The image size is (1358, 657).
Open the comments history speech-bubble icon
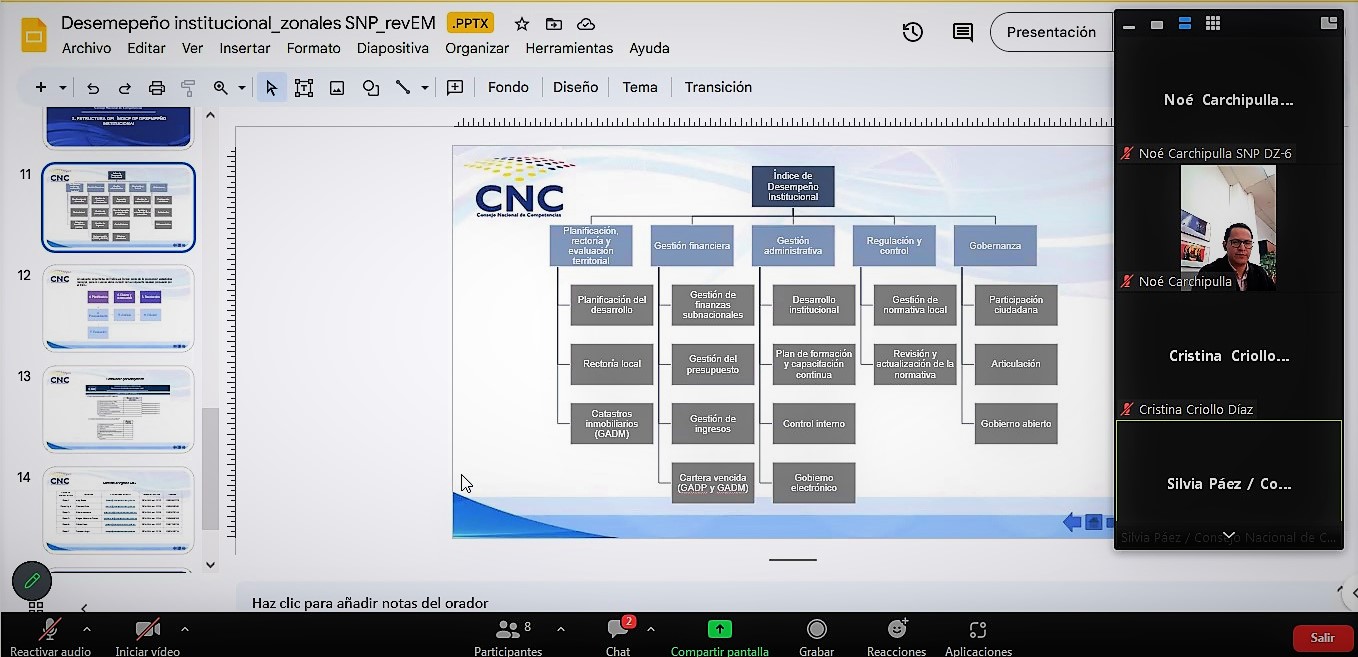pos(962,32)
